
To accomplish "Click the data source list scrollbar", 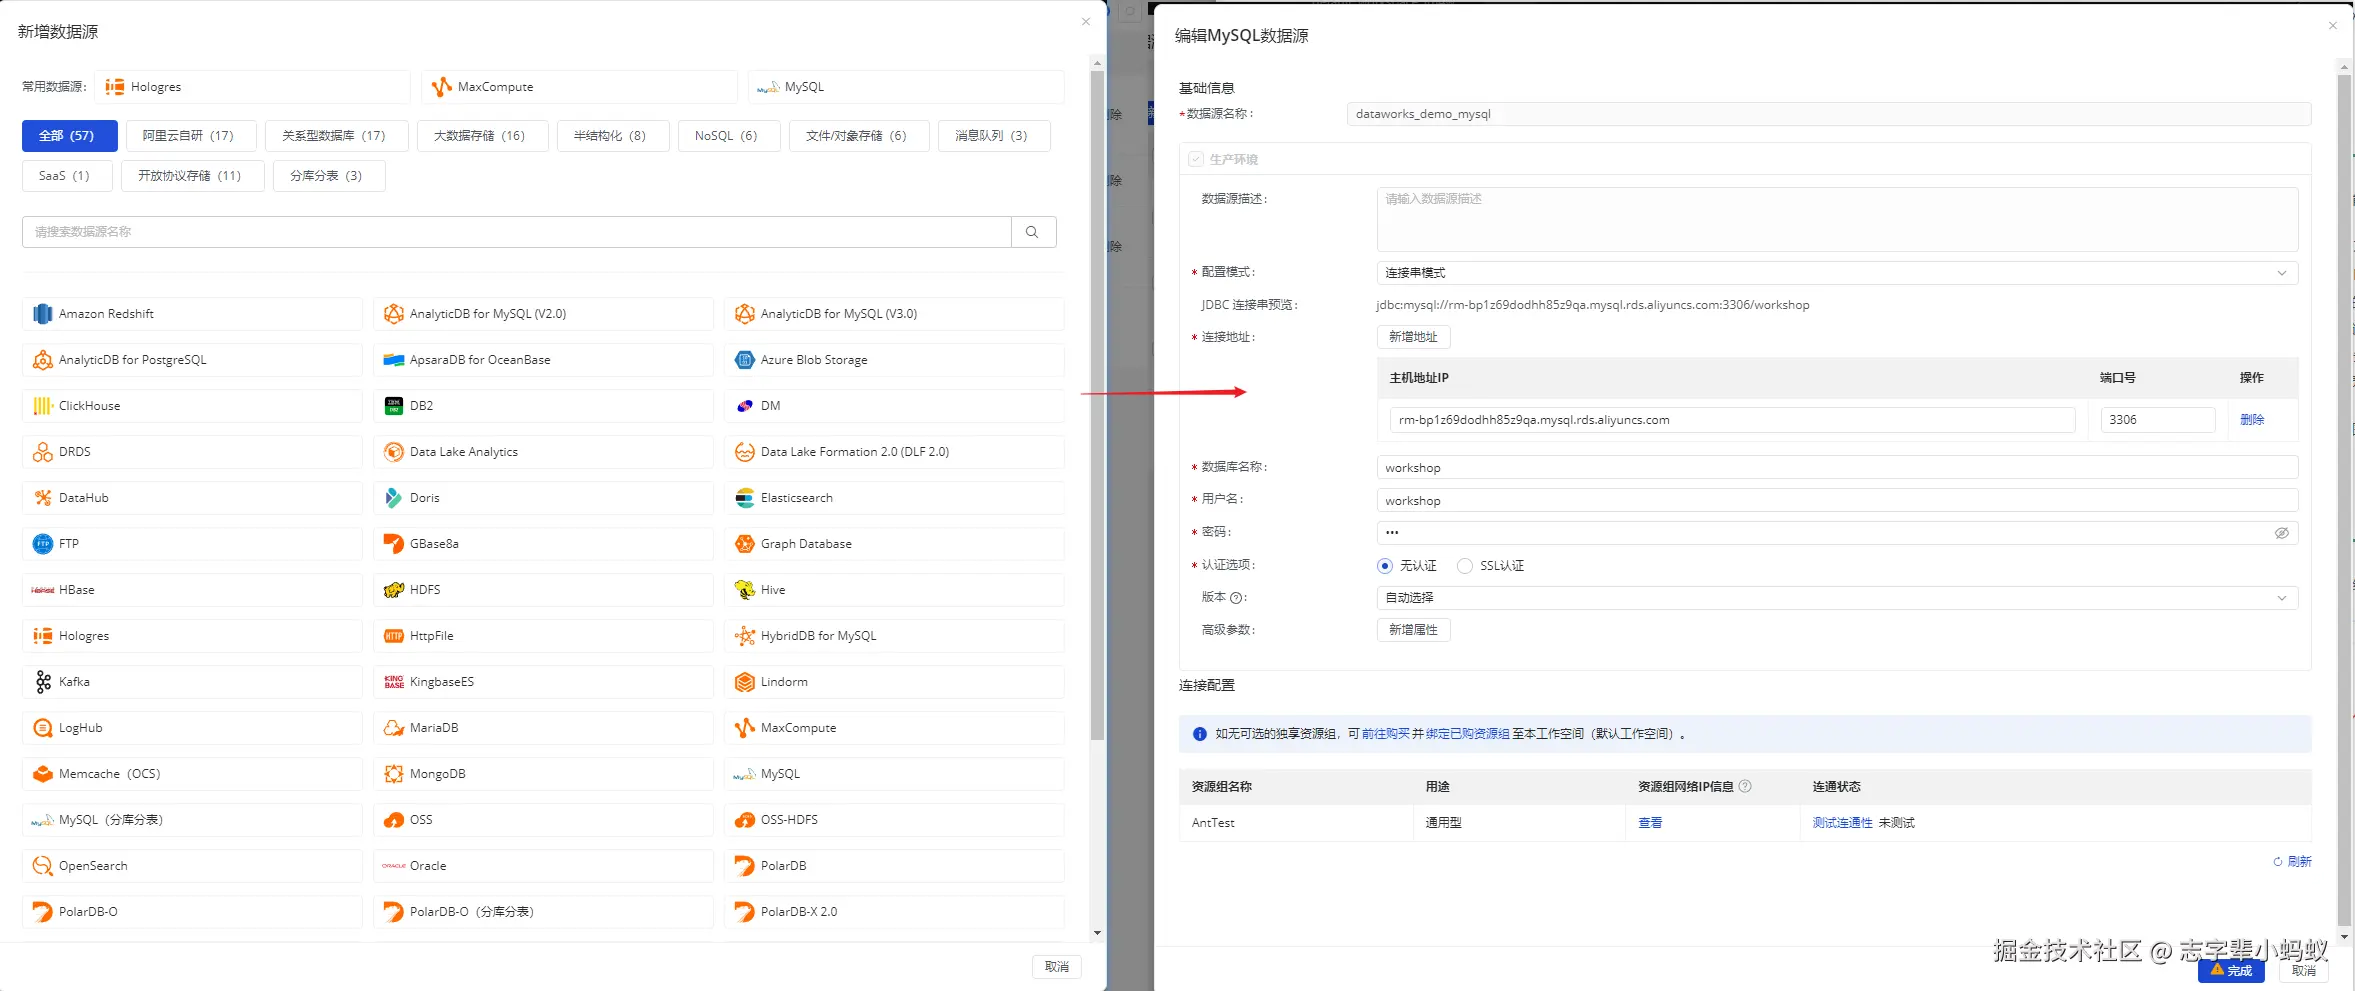I will 1097,405.
